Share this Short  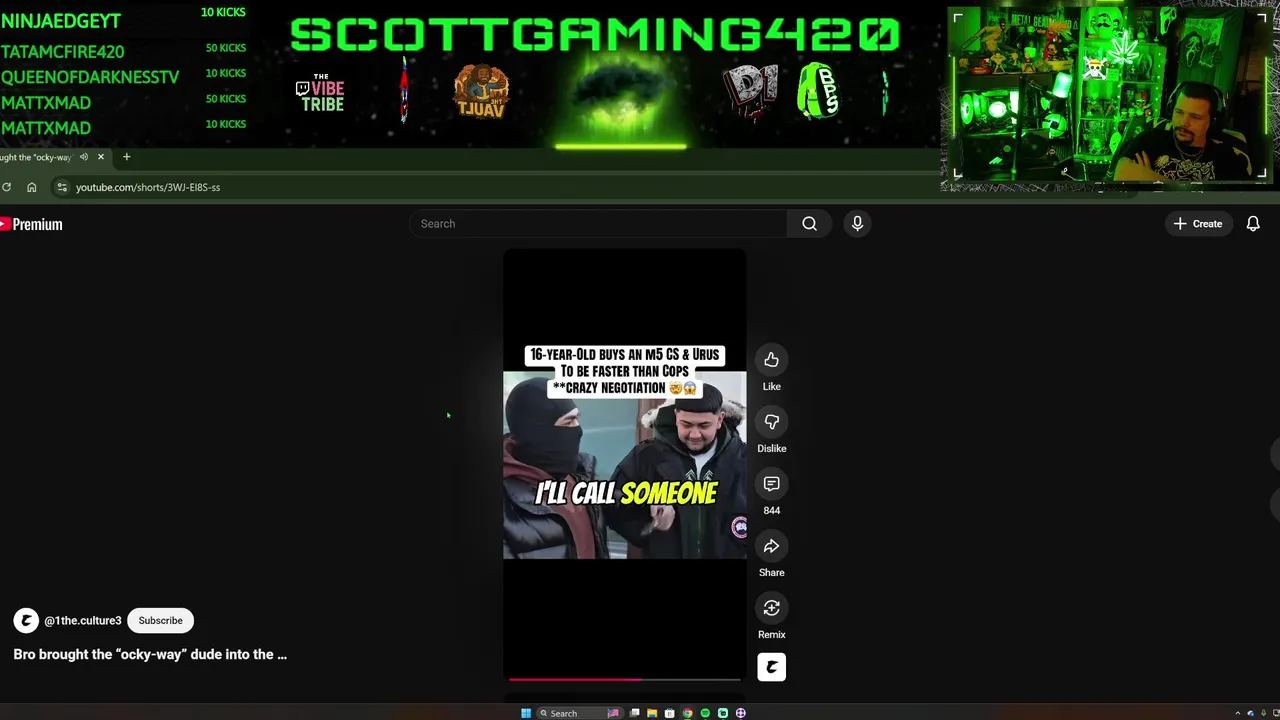[771, 546]
